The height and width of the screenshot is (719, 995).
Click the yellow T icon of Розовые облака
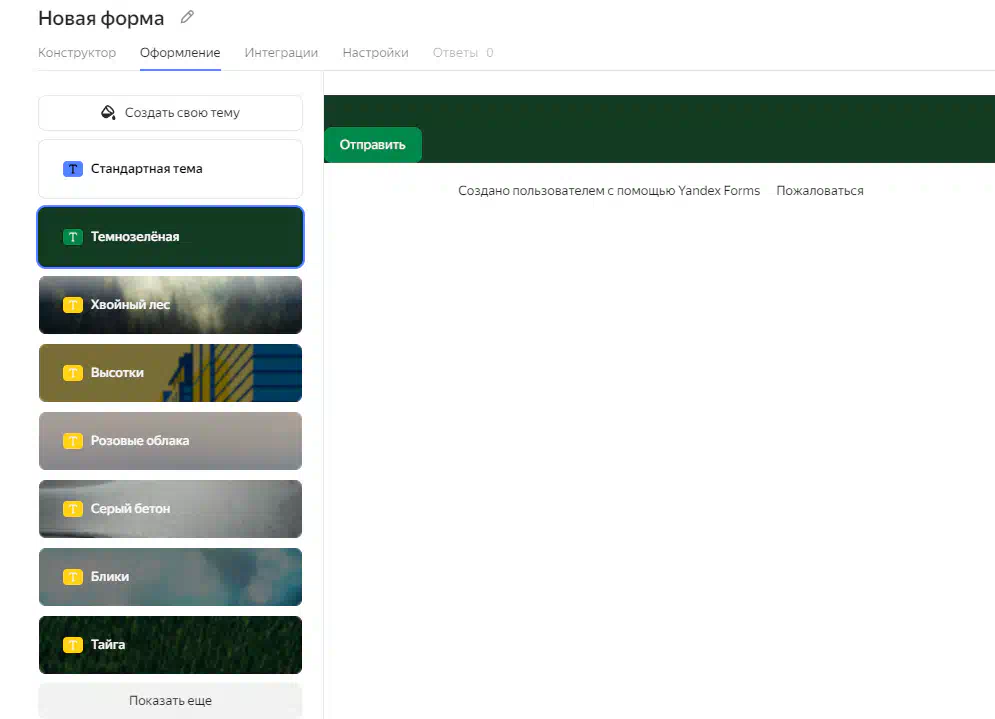click(73, 440)
